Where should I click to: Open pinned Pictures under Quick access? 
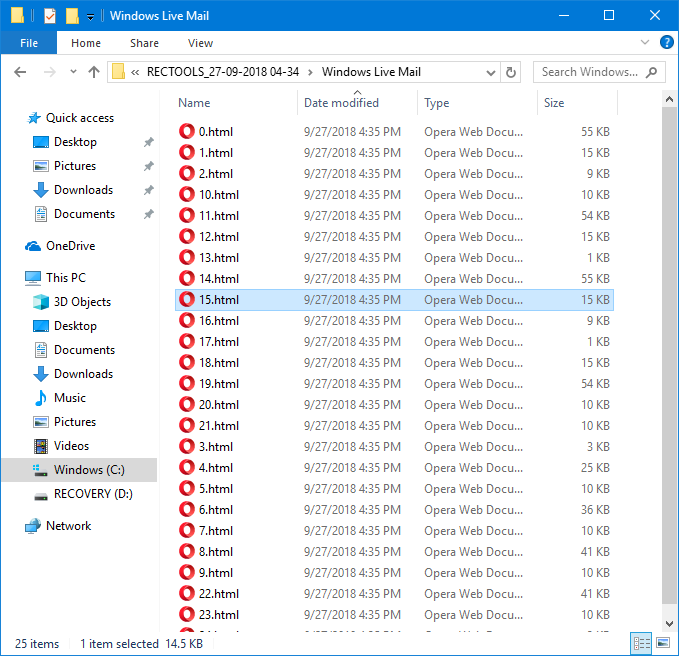click(74, 166)
